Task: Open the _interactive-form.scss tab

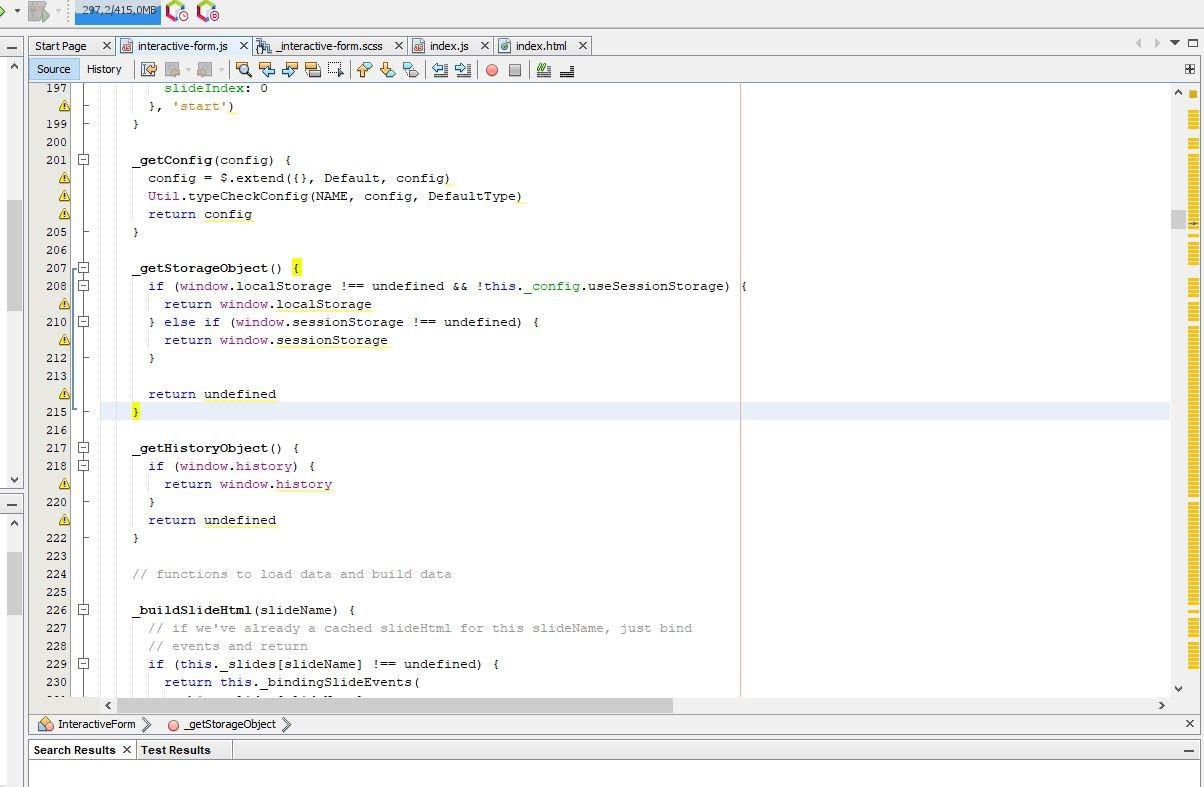Action: (x=328, y=46)
